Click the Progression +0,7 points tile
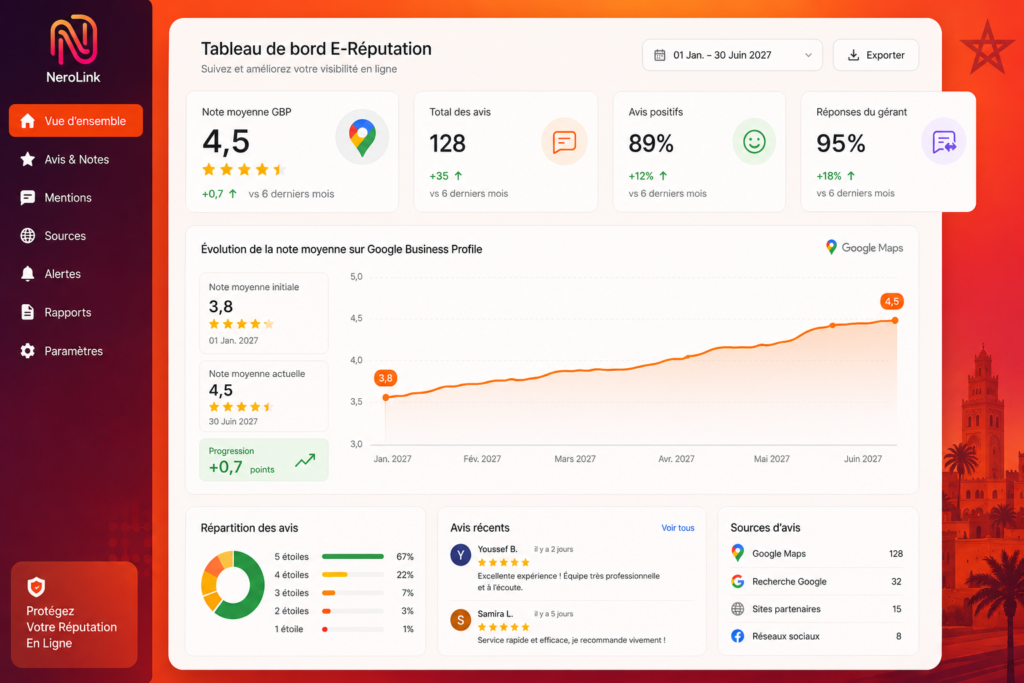 (264, 460)
